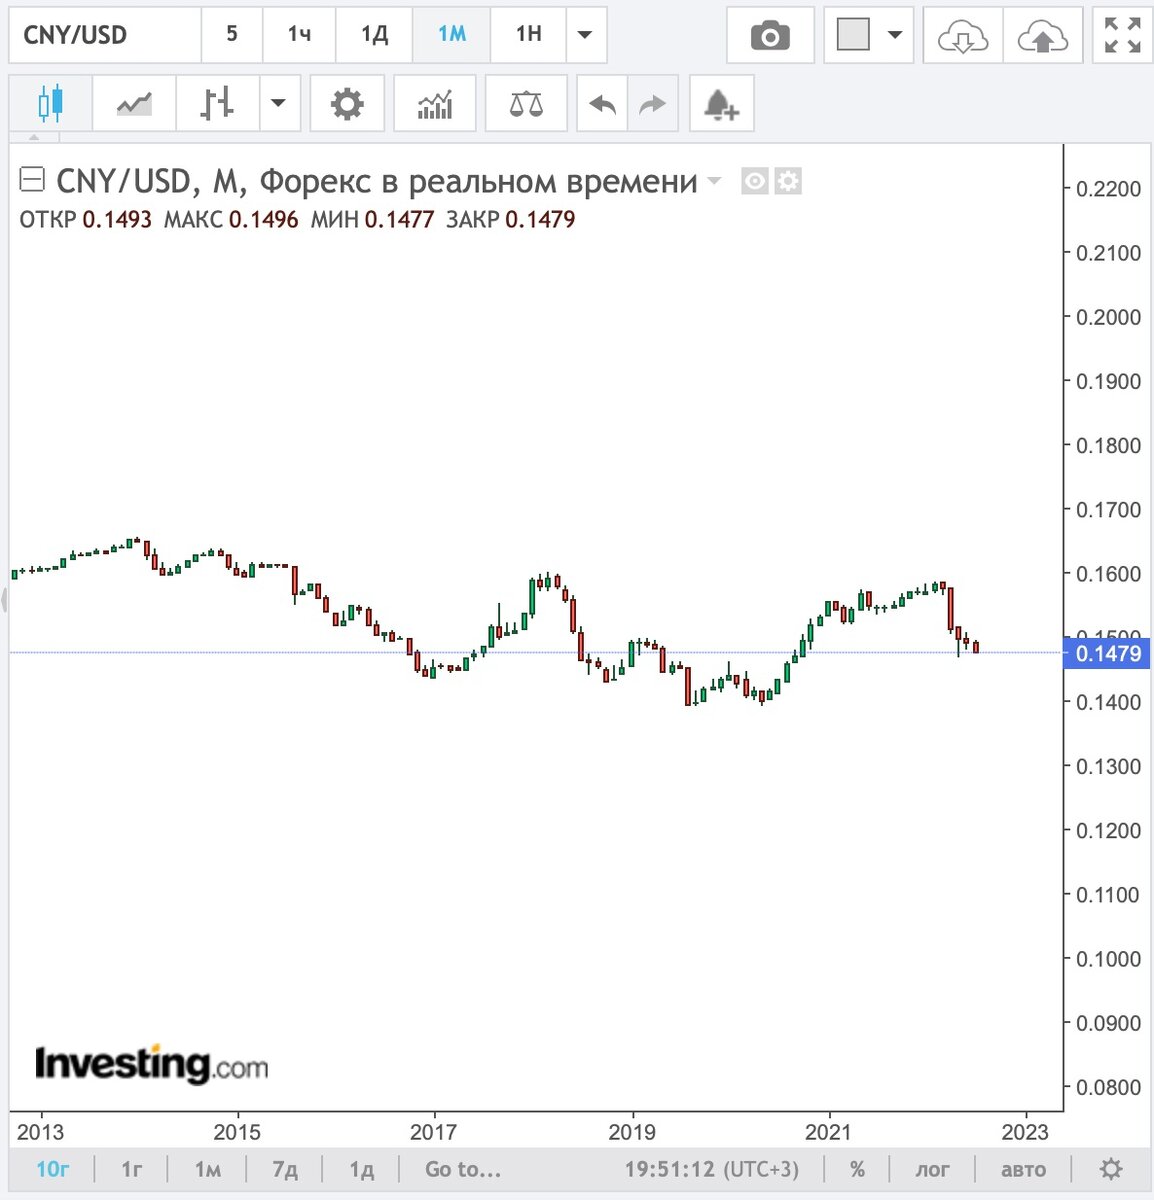Viewport: 1154px width, 1200px height.
Task: Click the МИН 0.1477 low value
Action: coord(373,219)
